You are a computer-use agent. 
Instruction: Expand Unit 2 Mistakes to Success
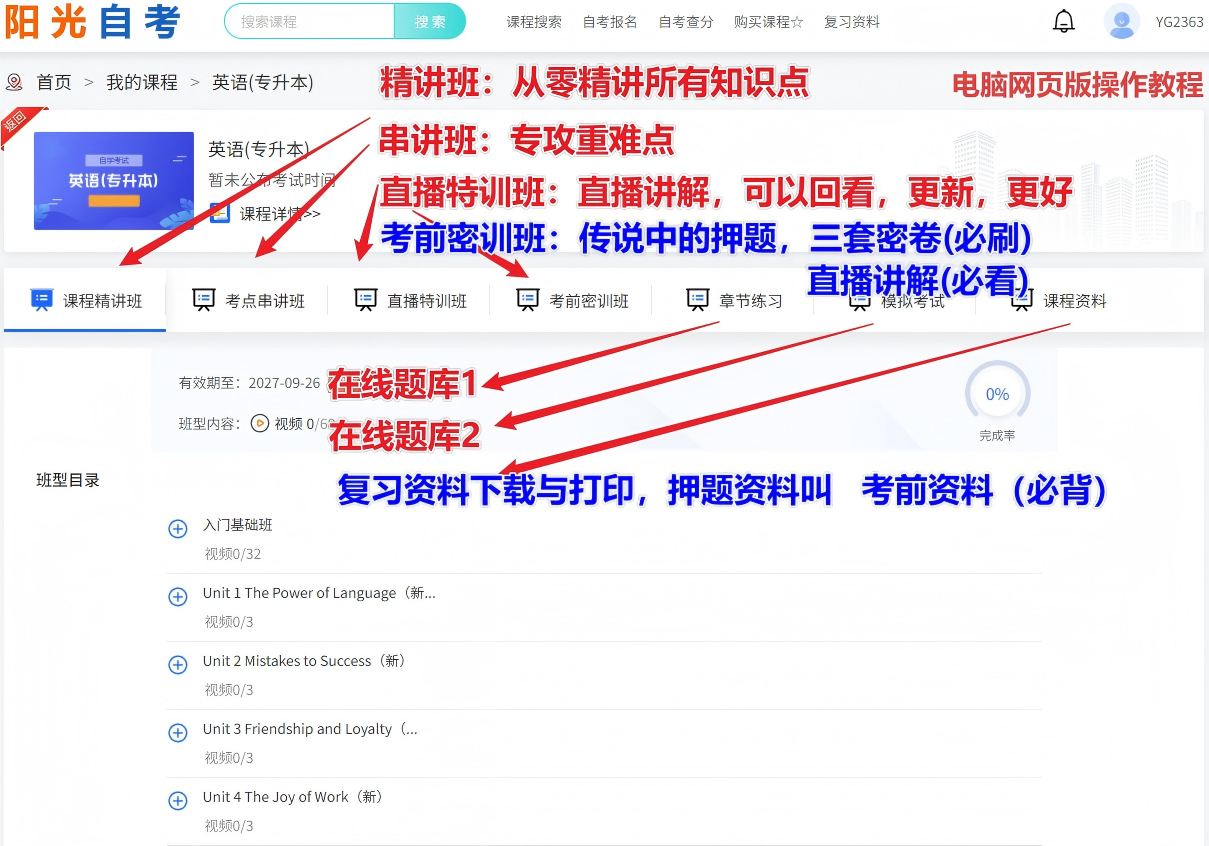178,665
